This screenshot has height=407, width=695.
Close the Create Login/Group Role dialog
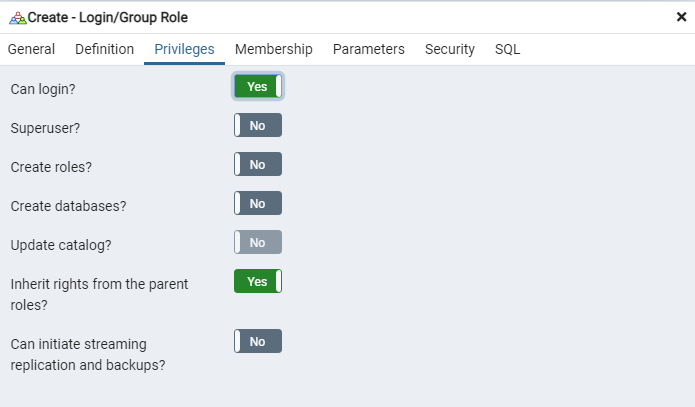(x=681, y=17)
